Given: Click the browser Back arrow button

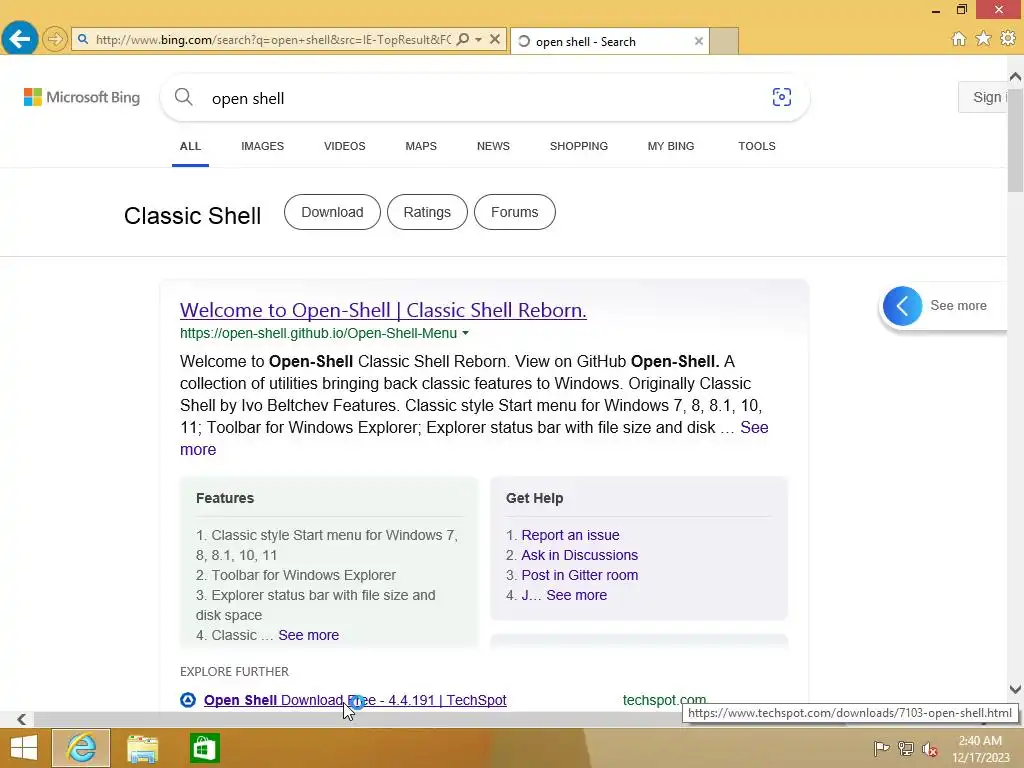Looking at the screenshot, I should (20, 39).
